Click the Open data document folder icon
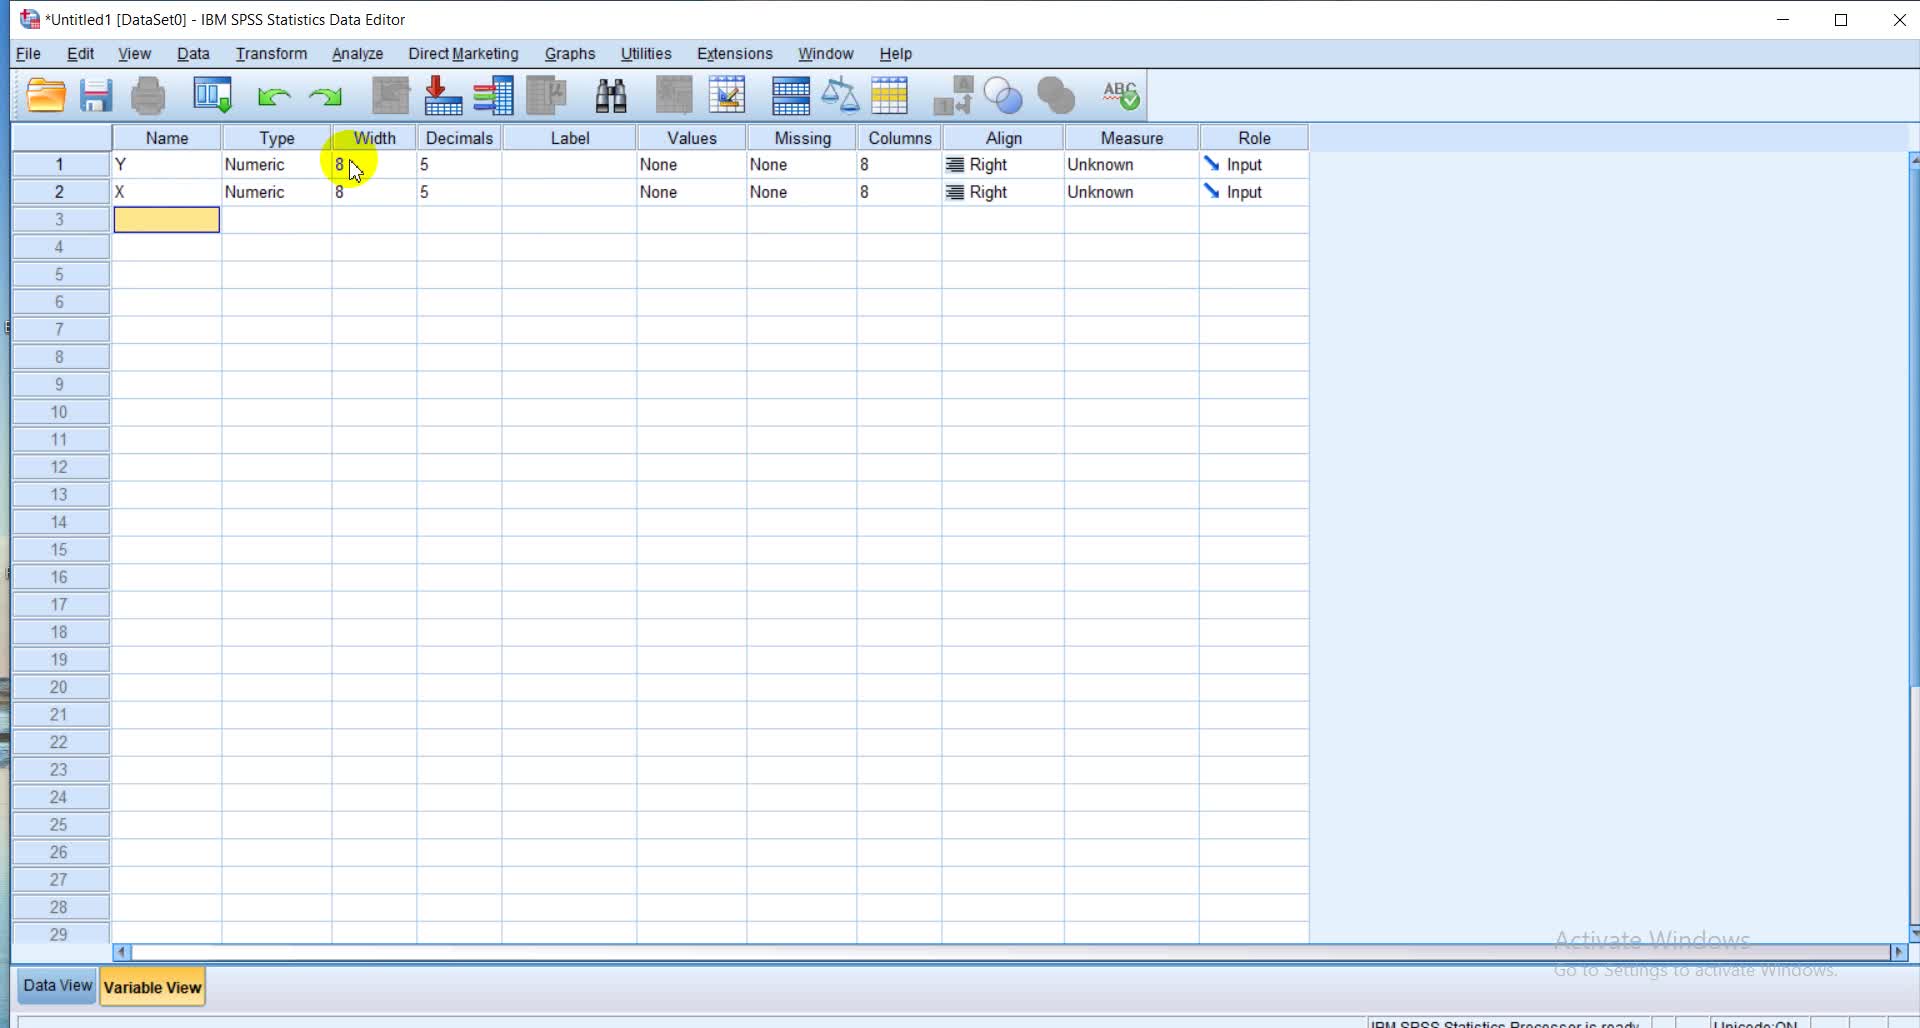Viewport: 1920px width, 1028px height. [46, 96]
